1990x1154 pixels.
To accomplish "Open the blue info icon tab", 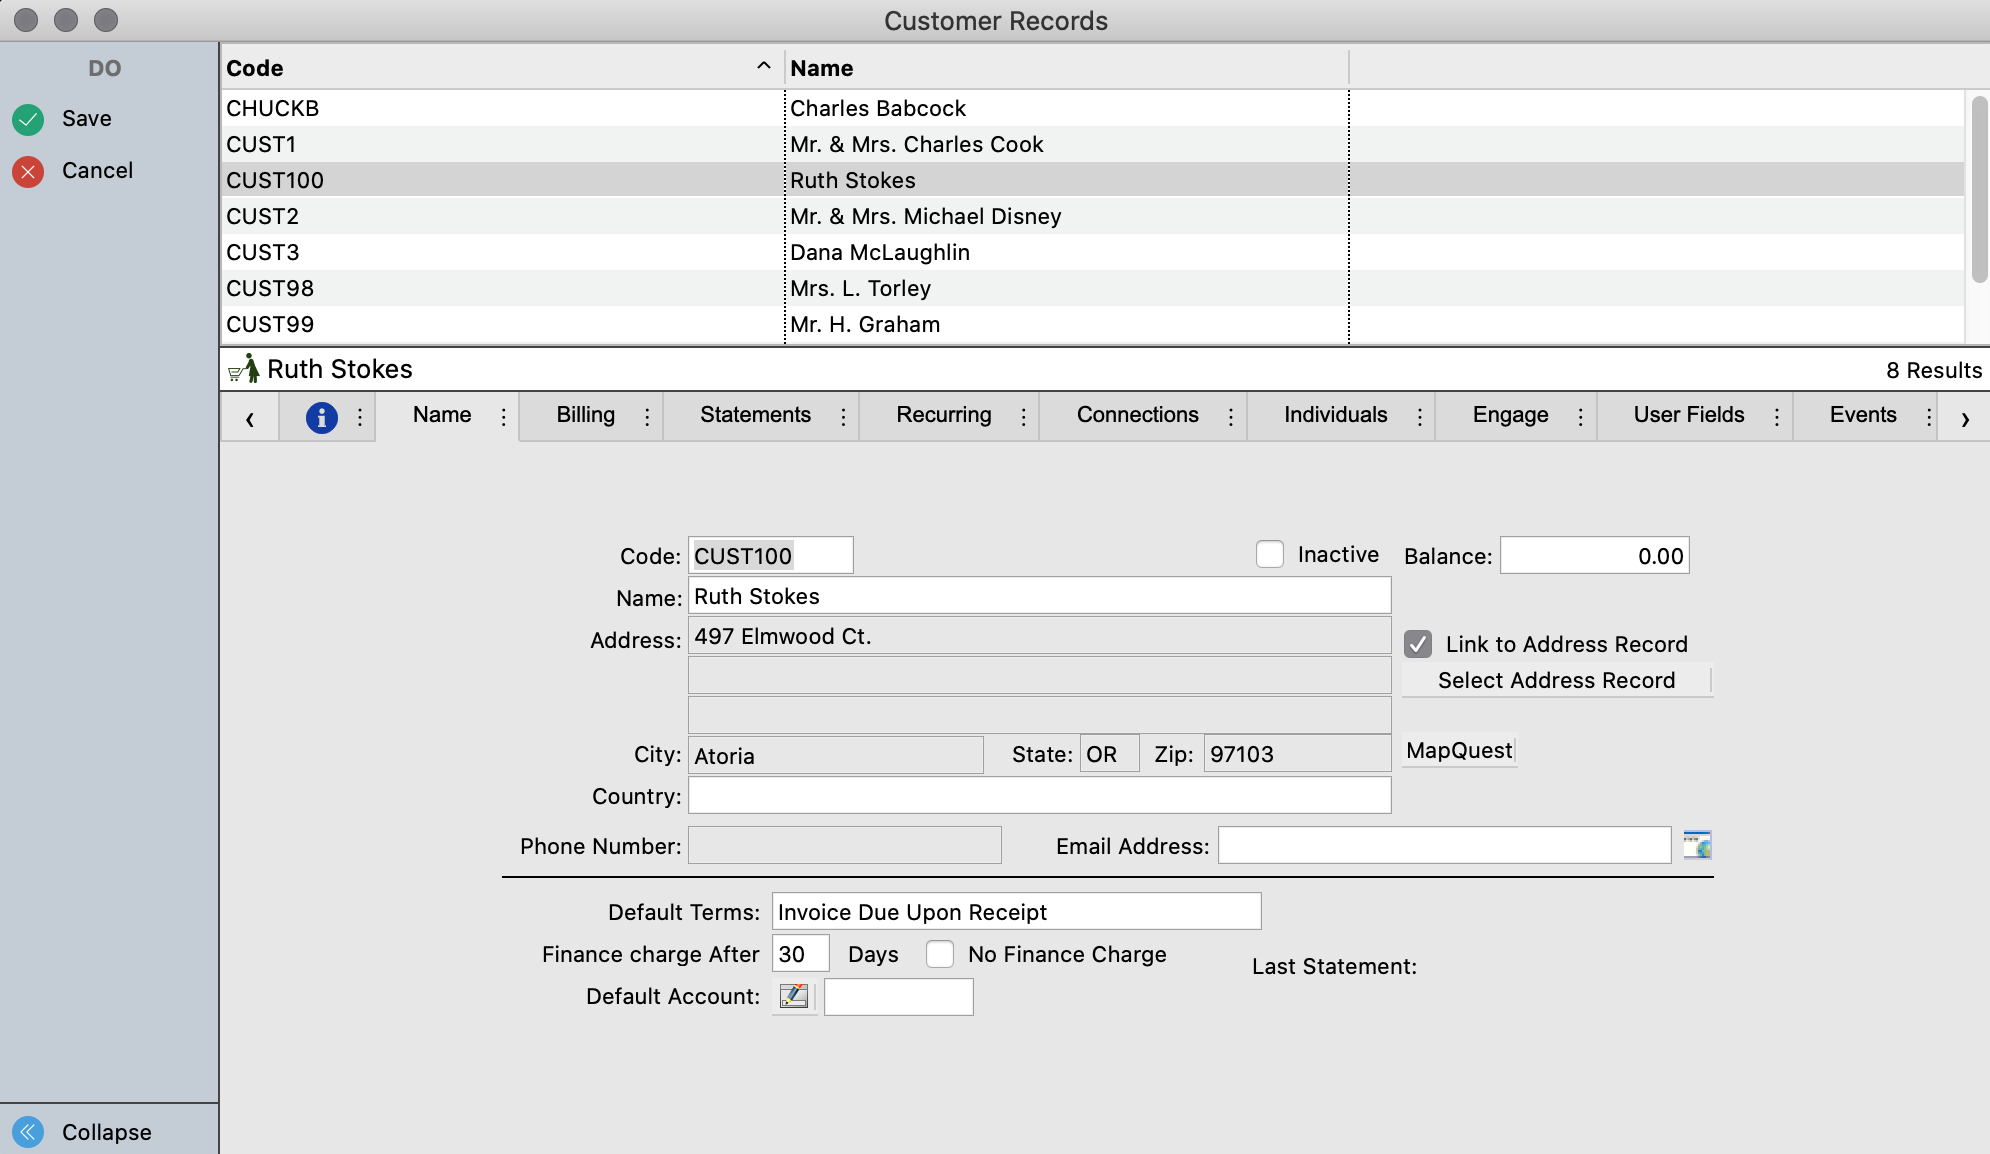I will [x=321, y=417].
